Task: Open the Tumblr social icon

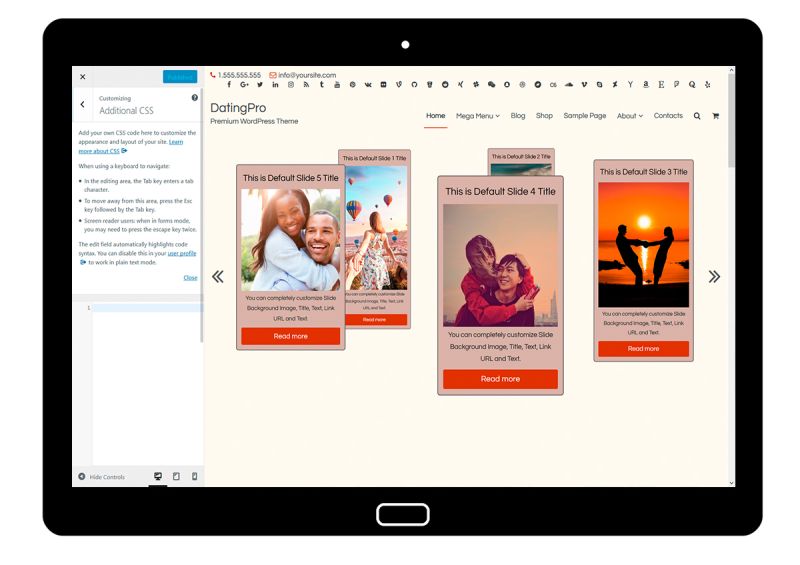Action: [x=321, y=85]
